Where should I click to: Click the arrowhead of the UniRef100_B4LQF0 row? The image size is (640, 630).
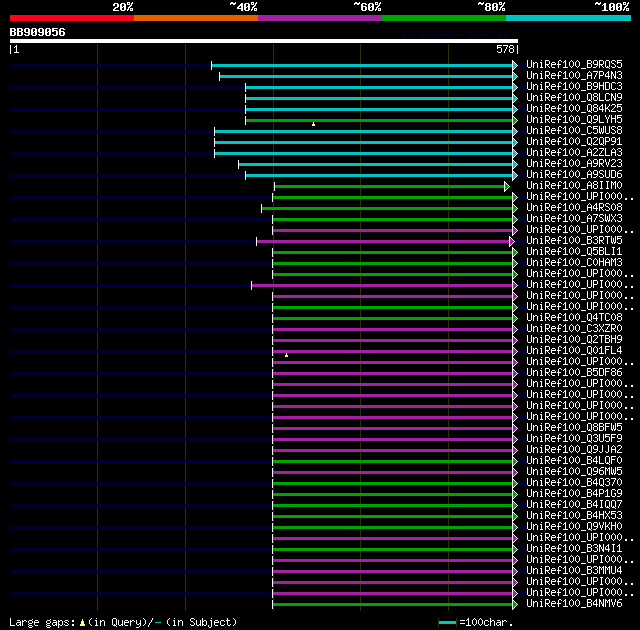515,461
